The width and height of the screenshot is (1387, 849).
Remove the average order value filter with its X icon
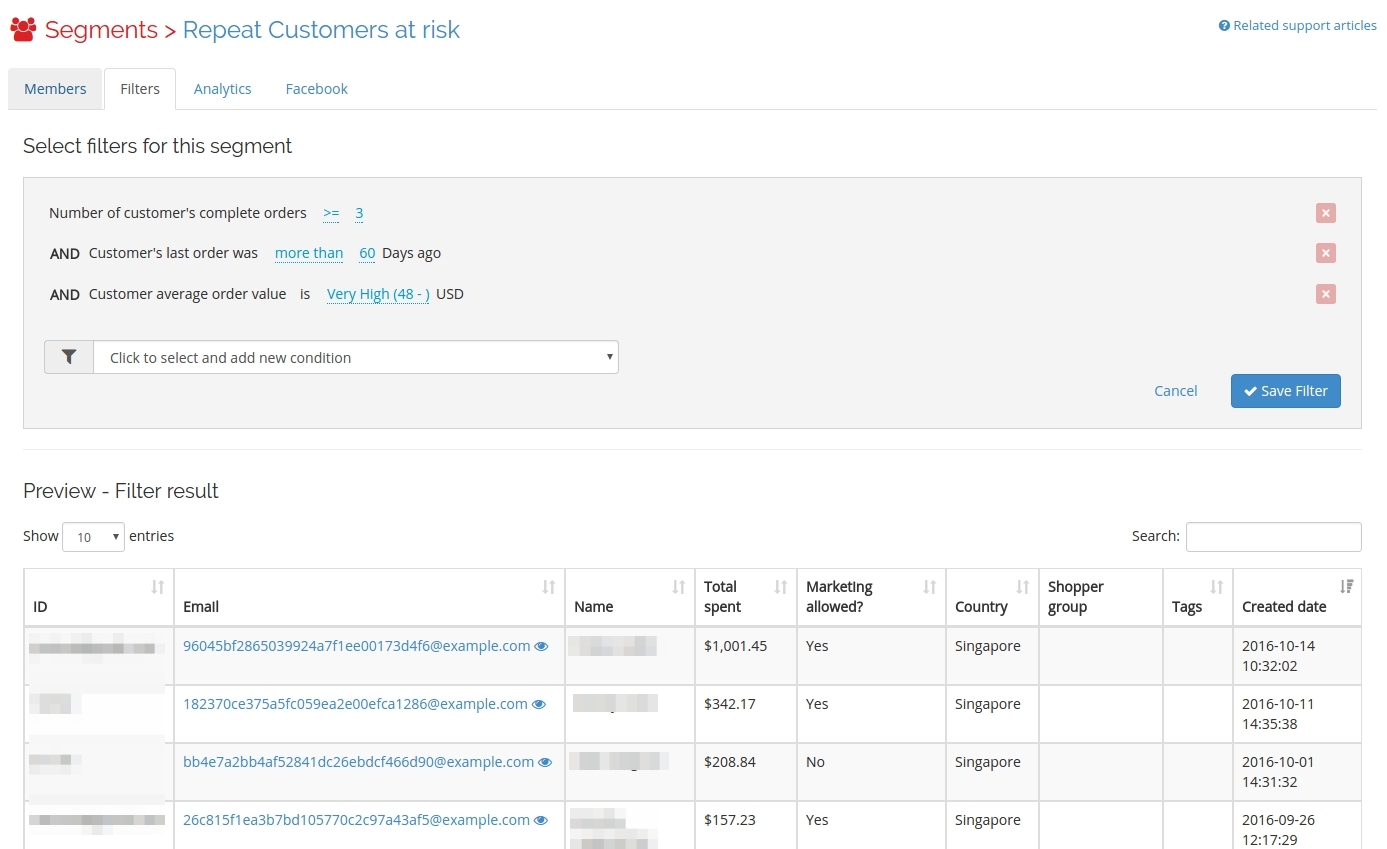[x=1325, y=294]
